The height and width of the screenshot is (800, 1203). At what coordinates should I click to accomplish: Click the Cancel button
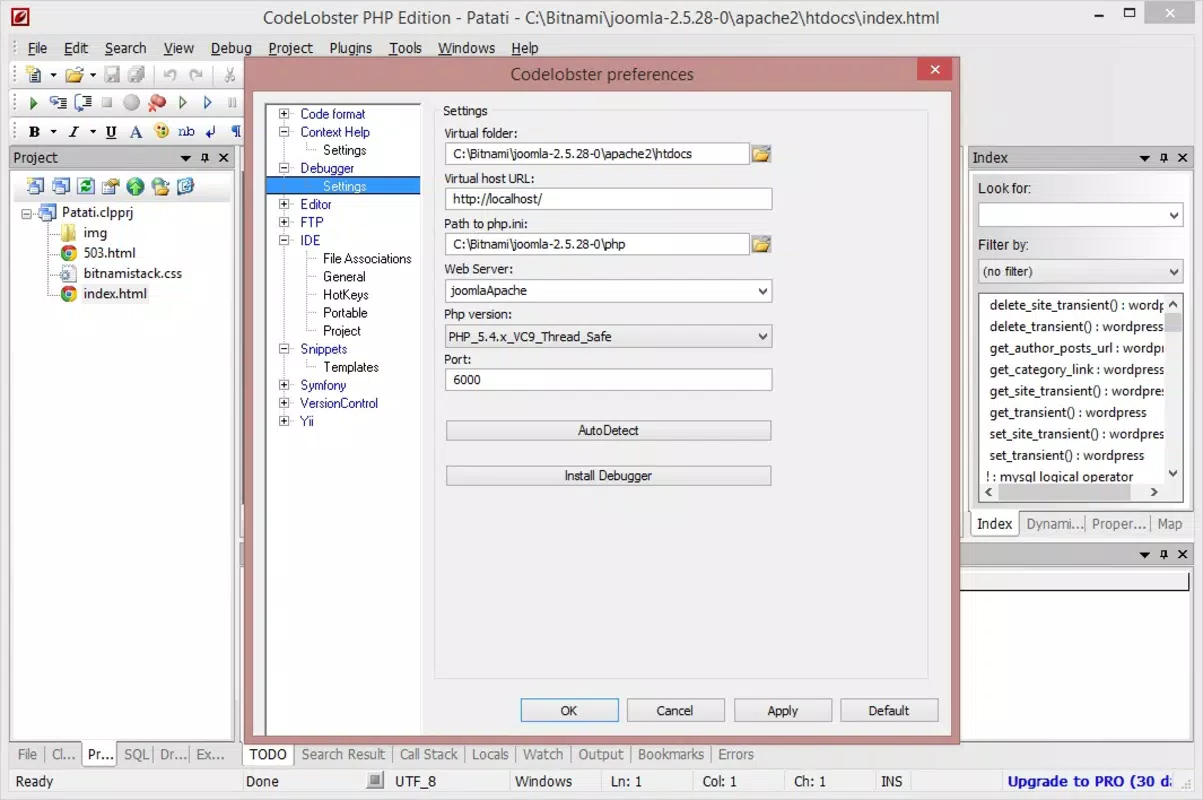675,710
